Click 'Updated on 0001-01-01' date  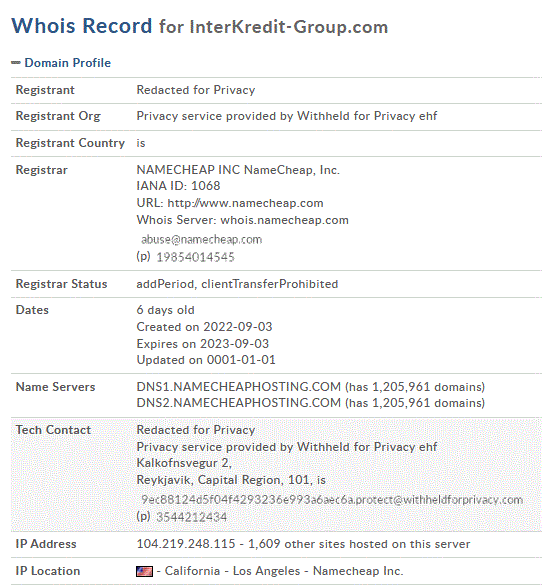point(206,360)
